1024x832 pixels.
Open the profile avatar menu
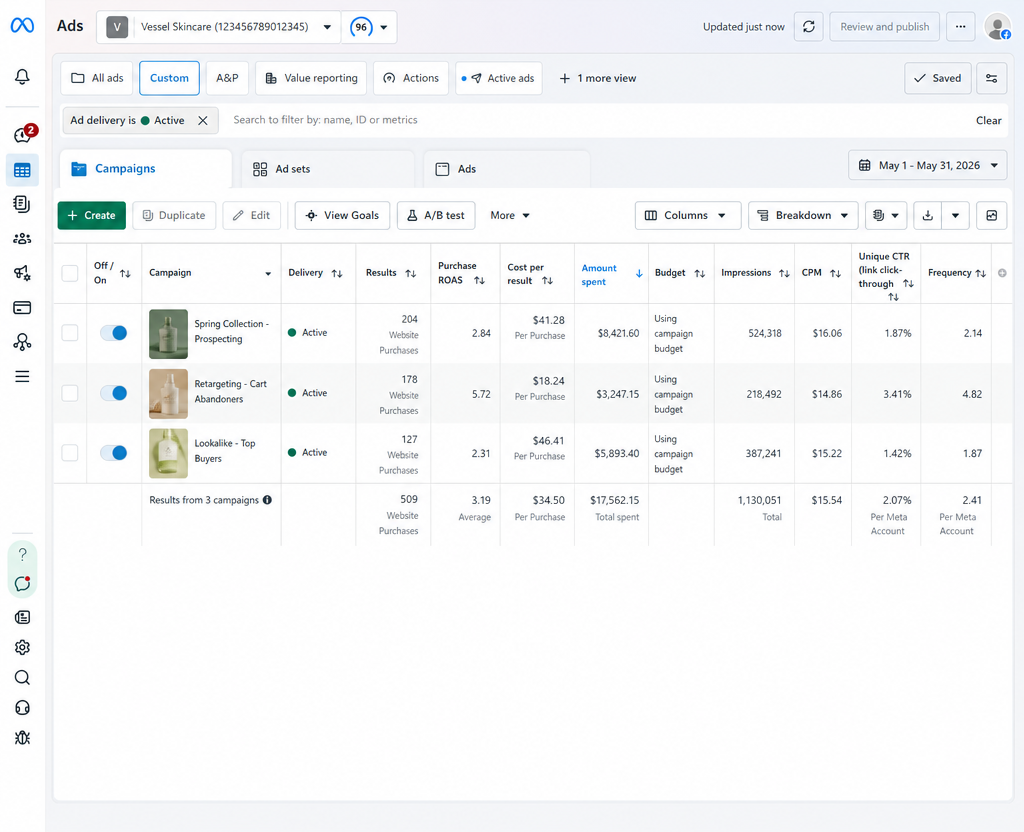998,27
